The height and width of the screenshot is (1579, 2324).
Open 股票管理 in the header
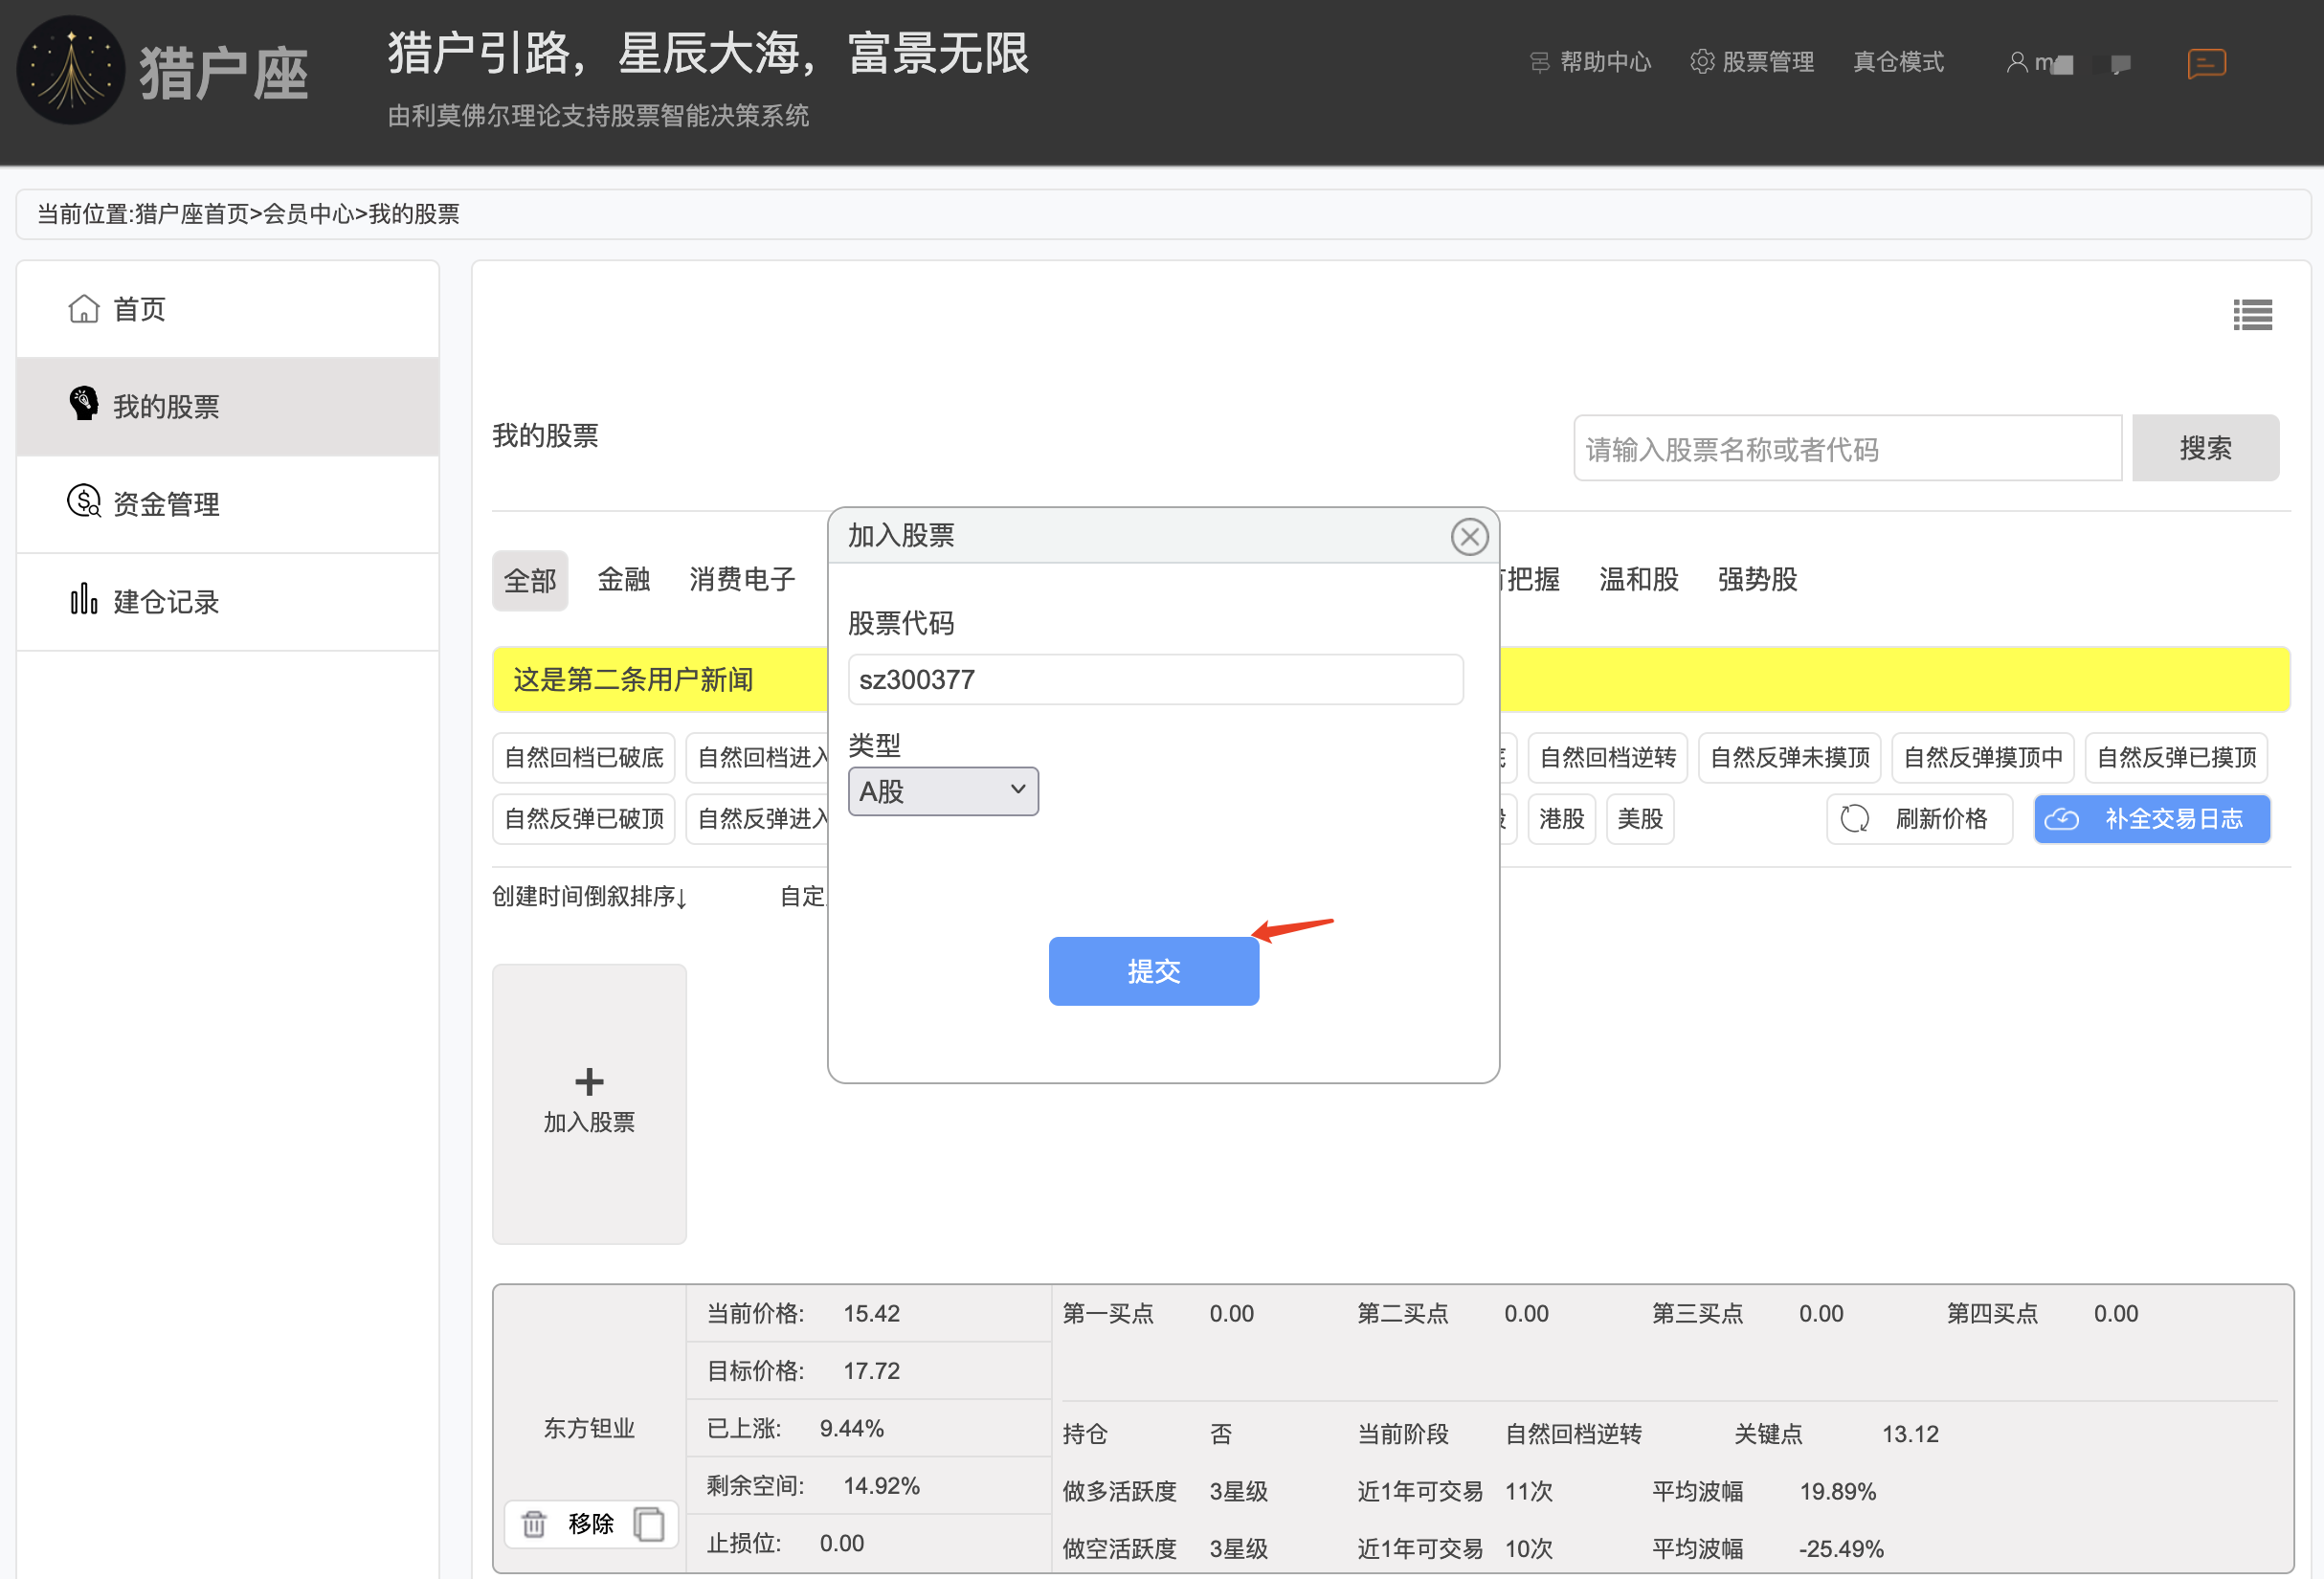[x=1752, y=62]
